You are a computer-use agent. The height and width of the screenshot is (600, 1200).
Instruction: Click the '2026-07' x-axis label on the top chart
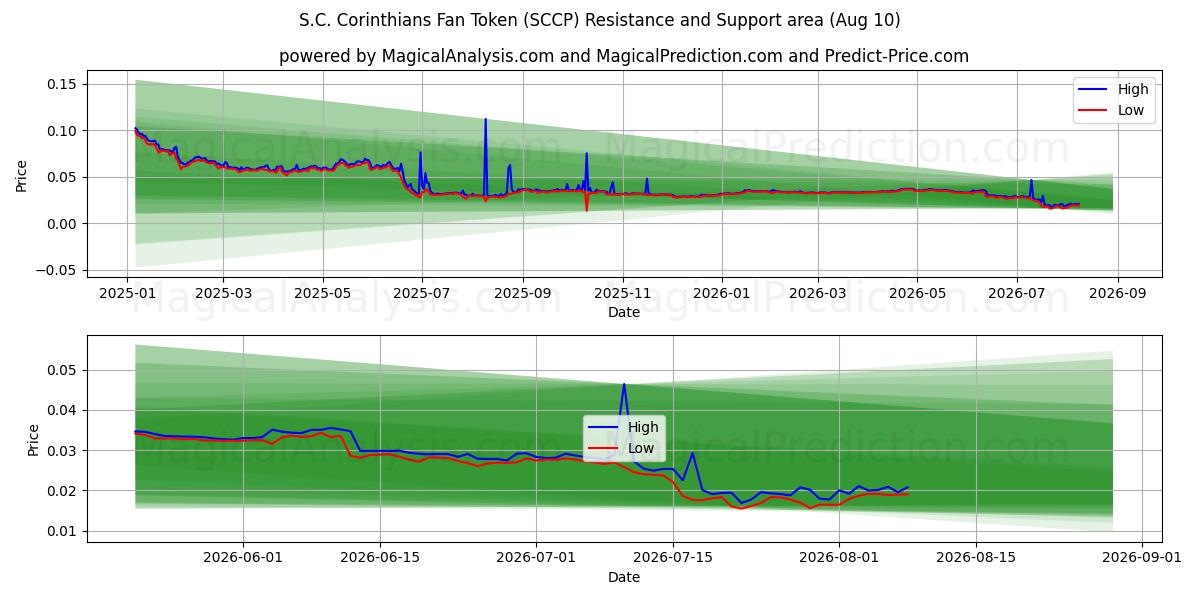(1017, 294)
